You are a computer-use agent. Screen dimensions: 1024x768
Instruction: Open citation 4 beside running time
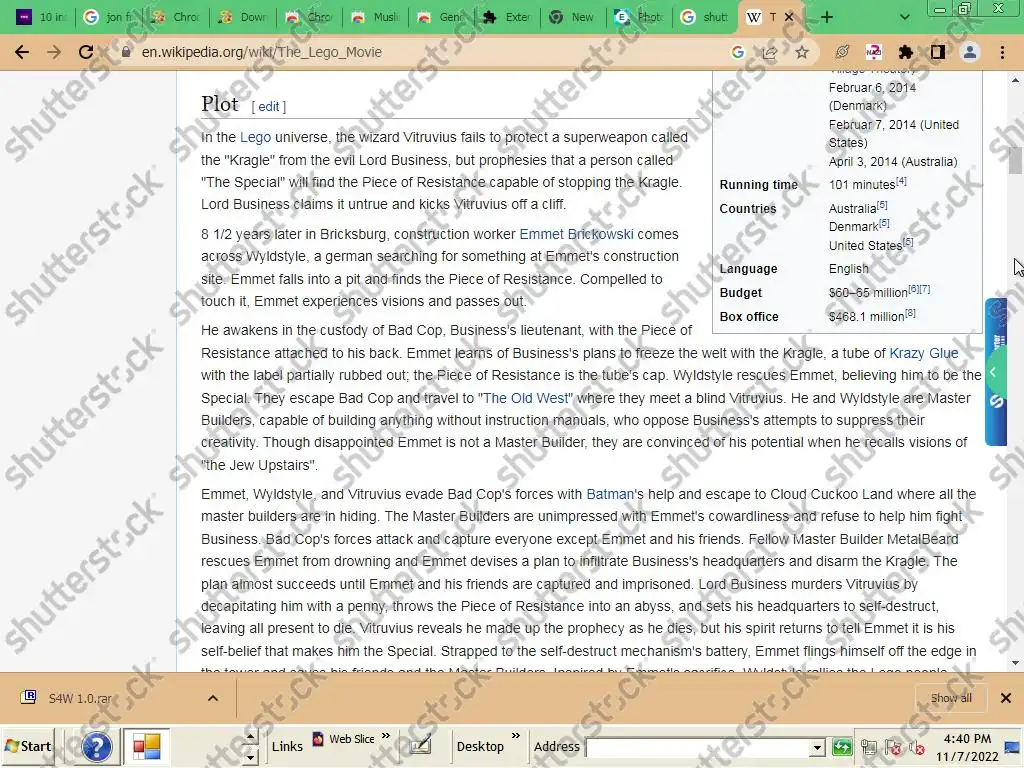point(901,181)
